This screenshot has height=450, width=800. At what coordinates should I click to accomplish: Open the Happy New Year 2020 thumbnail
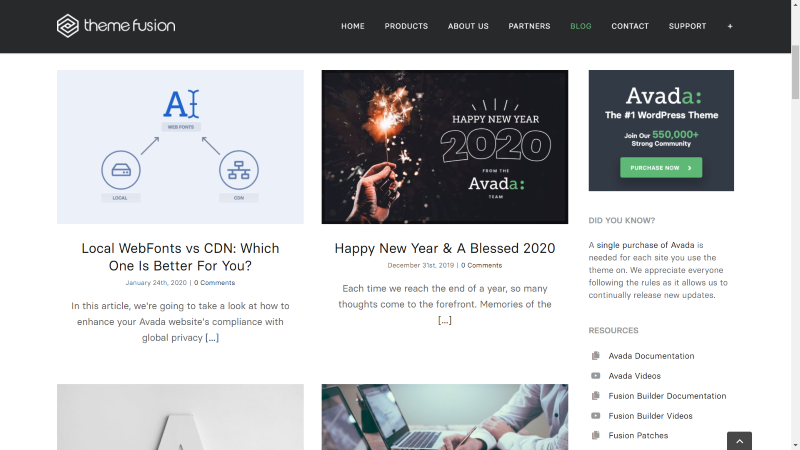[444, 147]
